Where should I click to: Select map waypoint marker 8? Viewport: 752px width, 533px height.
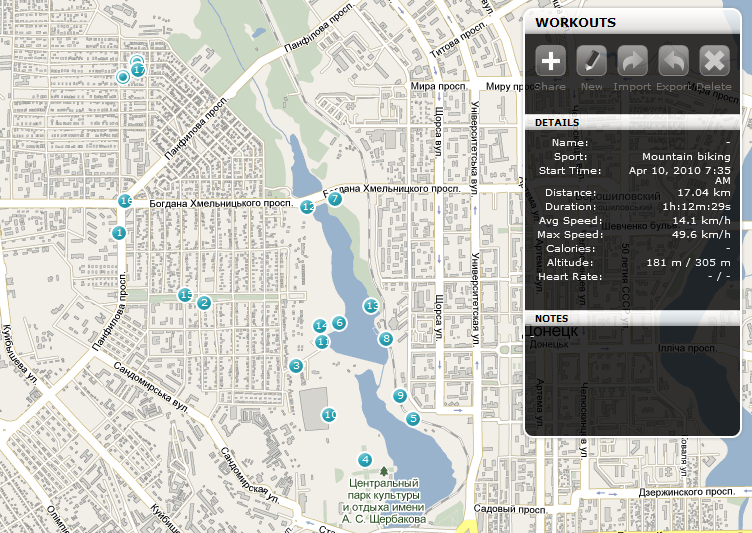(386, 339)
